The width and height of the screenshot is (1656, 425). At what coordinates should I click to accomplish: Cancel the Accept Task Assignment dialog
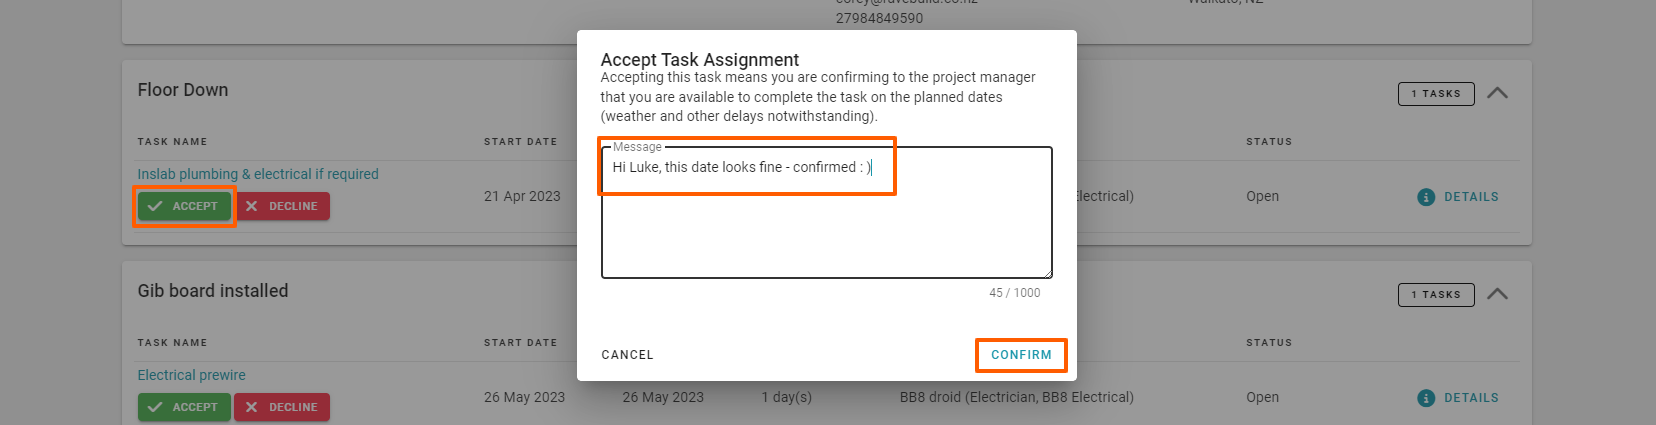click(x=627, y=355)
